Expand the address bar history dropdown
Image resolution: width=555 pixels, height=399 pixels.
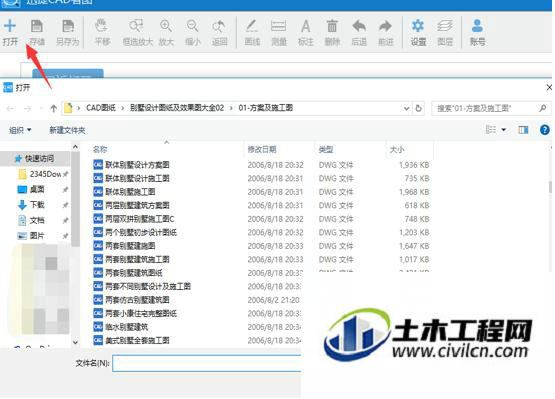[x=406, y=108]
